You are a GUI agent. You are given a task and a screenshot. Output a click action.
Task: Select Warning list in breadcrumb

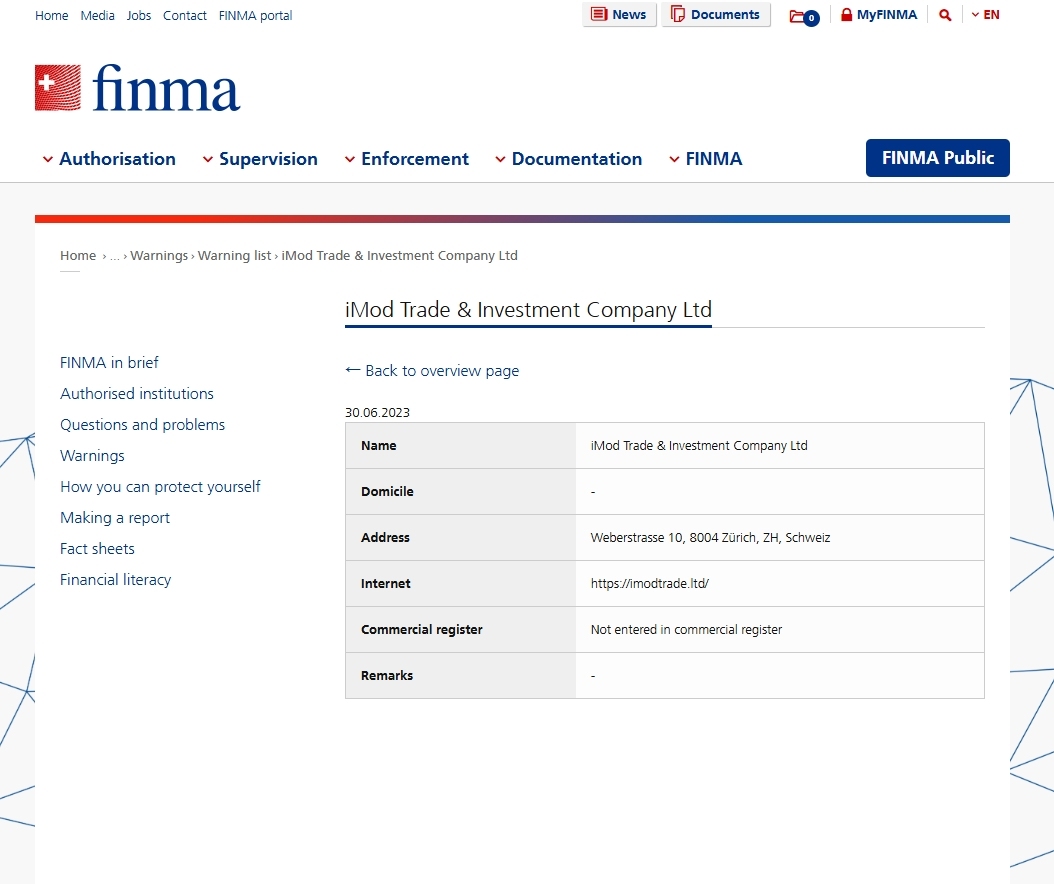click(x=234, y=256)
